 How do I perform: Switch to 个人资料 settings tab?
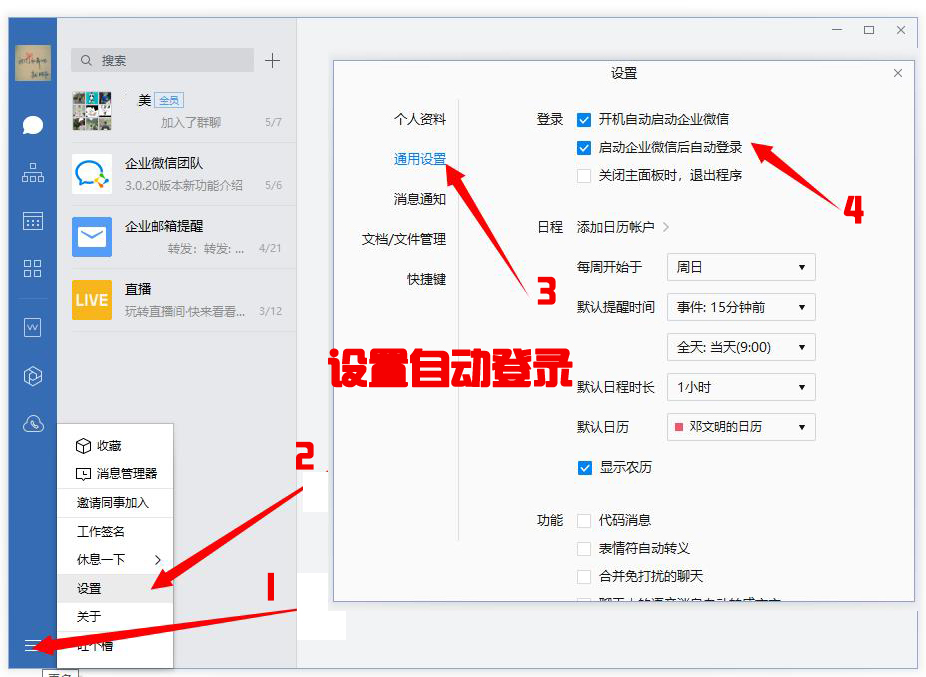pos(420,119)
